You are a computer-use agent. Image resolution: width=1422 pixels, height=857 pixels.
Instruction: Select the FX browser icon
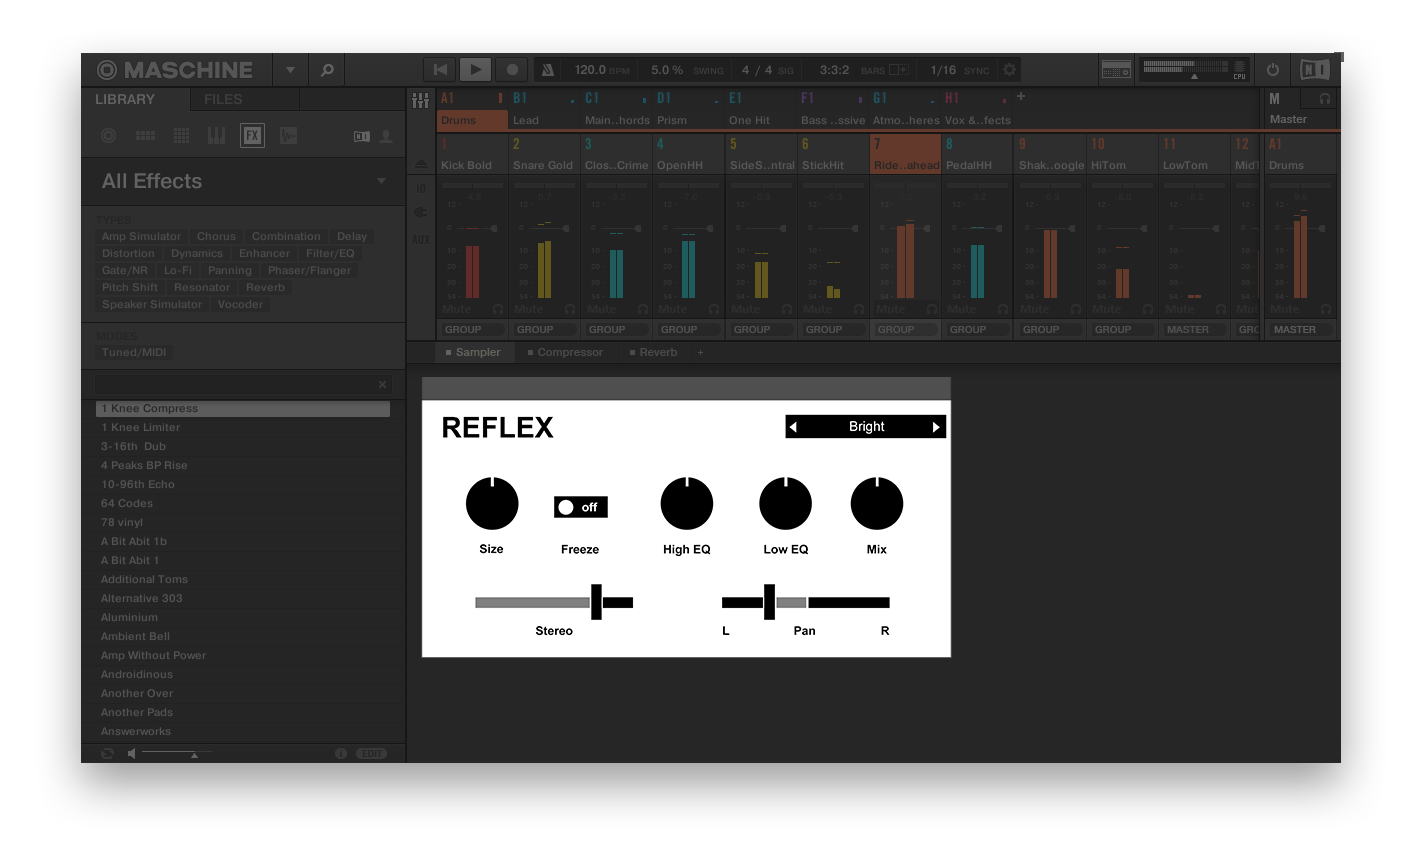click(252, 136)
